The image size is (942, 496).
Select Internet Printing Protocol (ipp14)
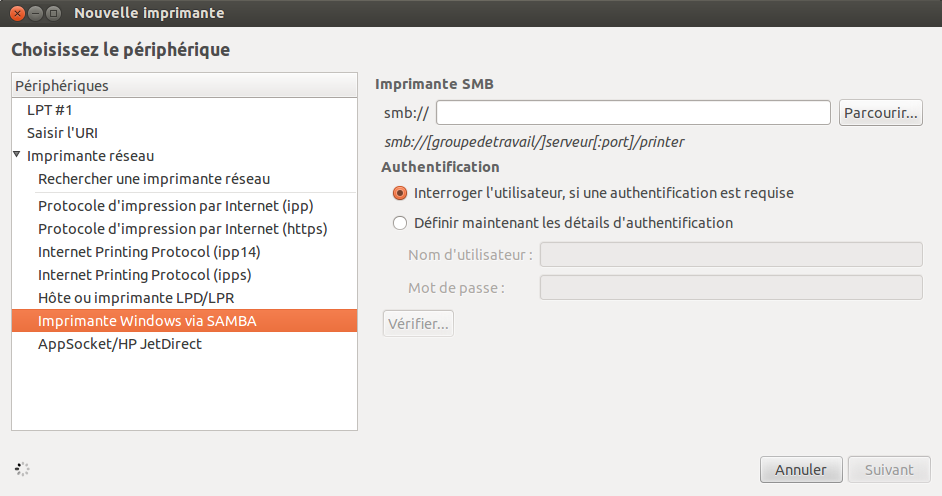tap(184, 252)
